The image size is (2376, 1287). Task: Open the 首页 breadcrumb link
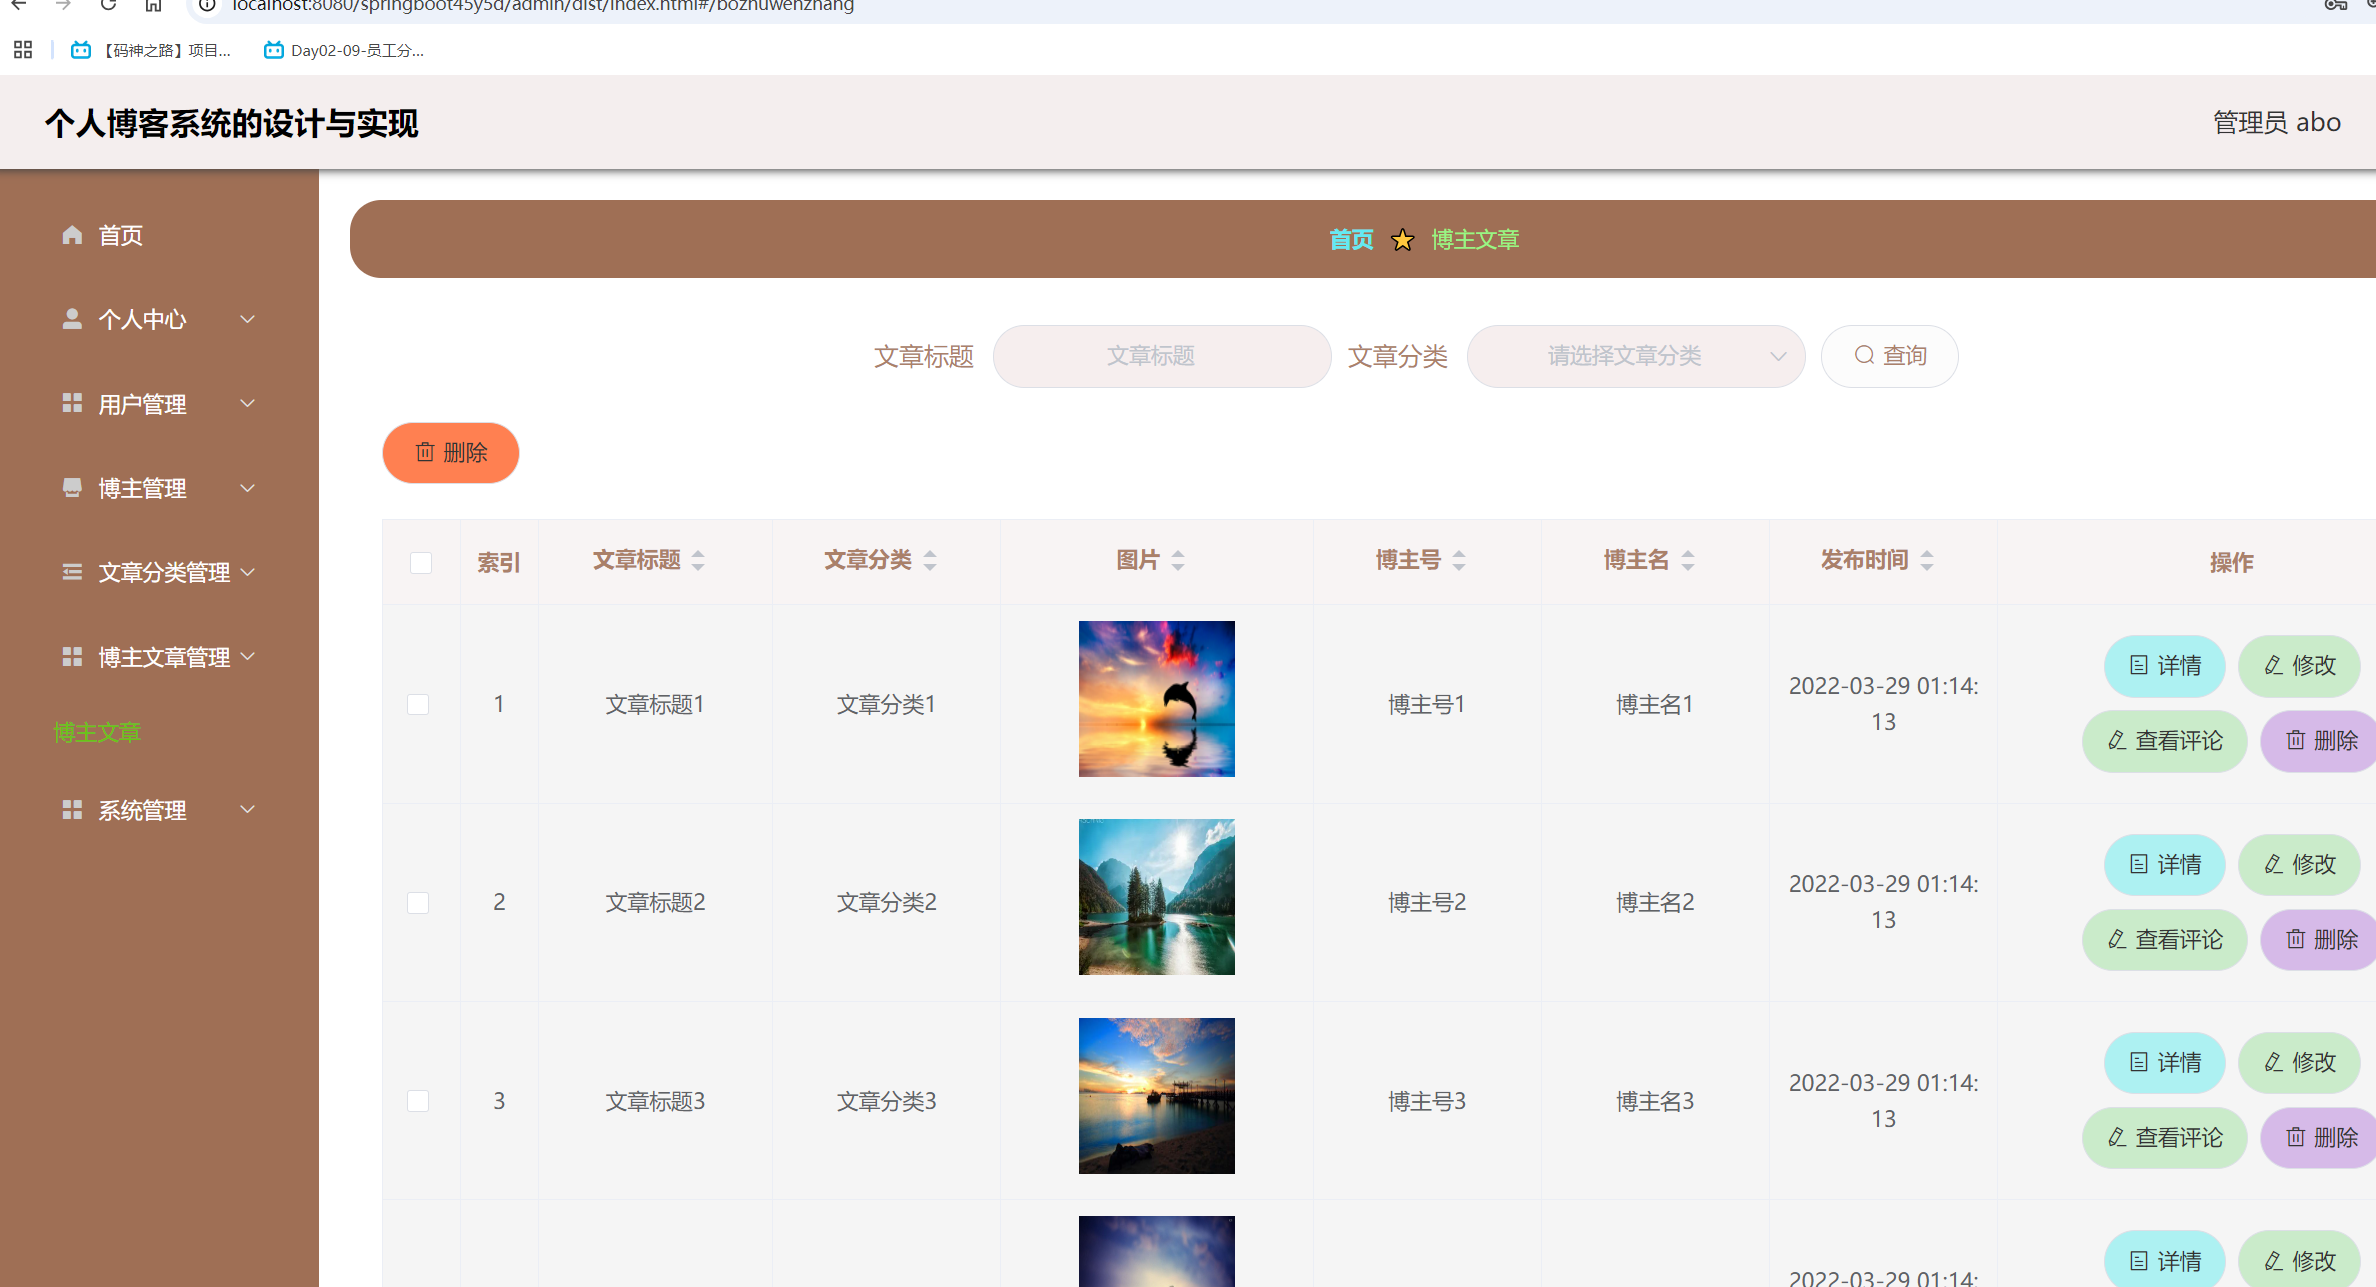click(x=1350, y=239)
